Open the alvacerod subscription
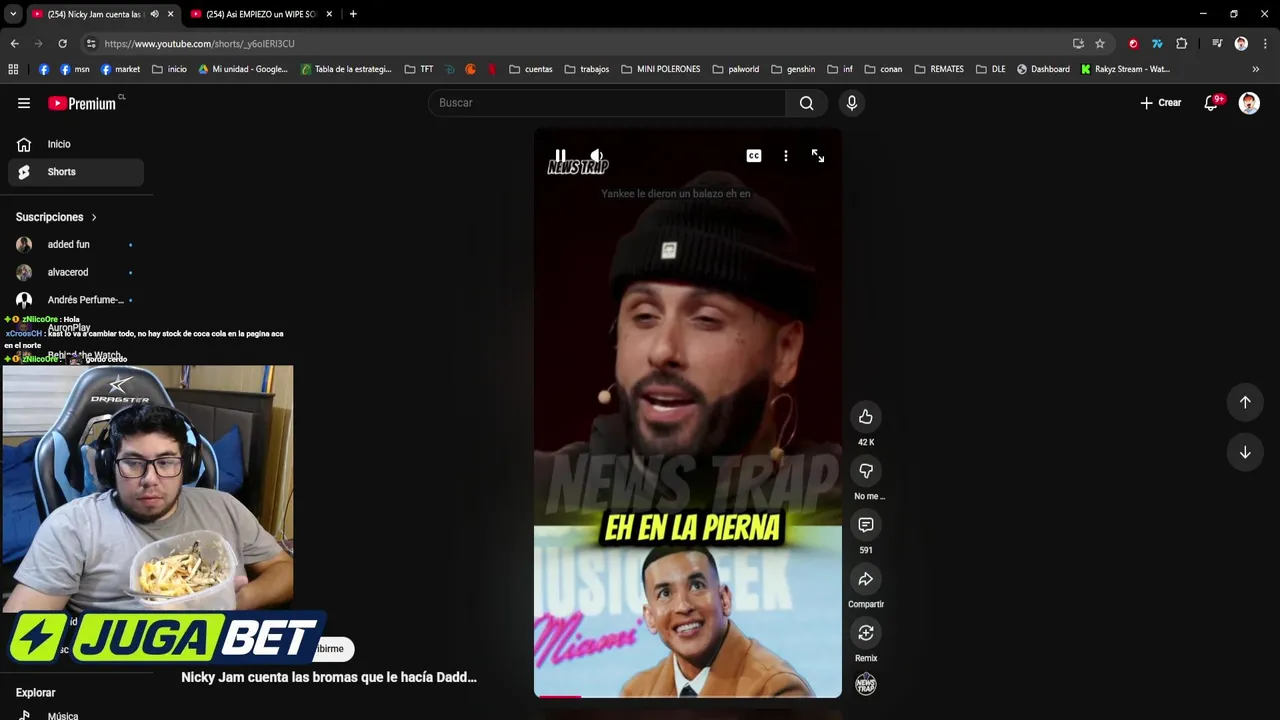This screenshot has width=1280, height=720. [x=76, y=272]
